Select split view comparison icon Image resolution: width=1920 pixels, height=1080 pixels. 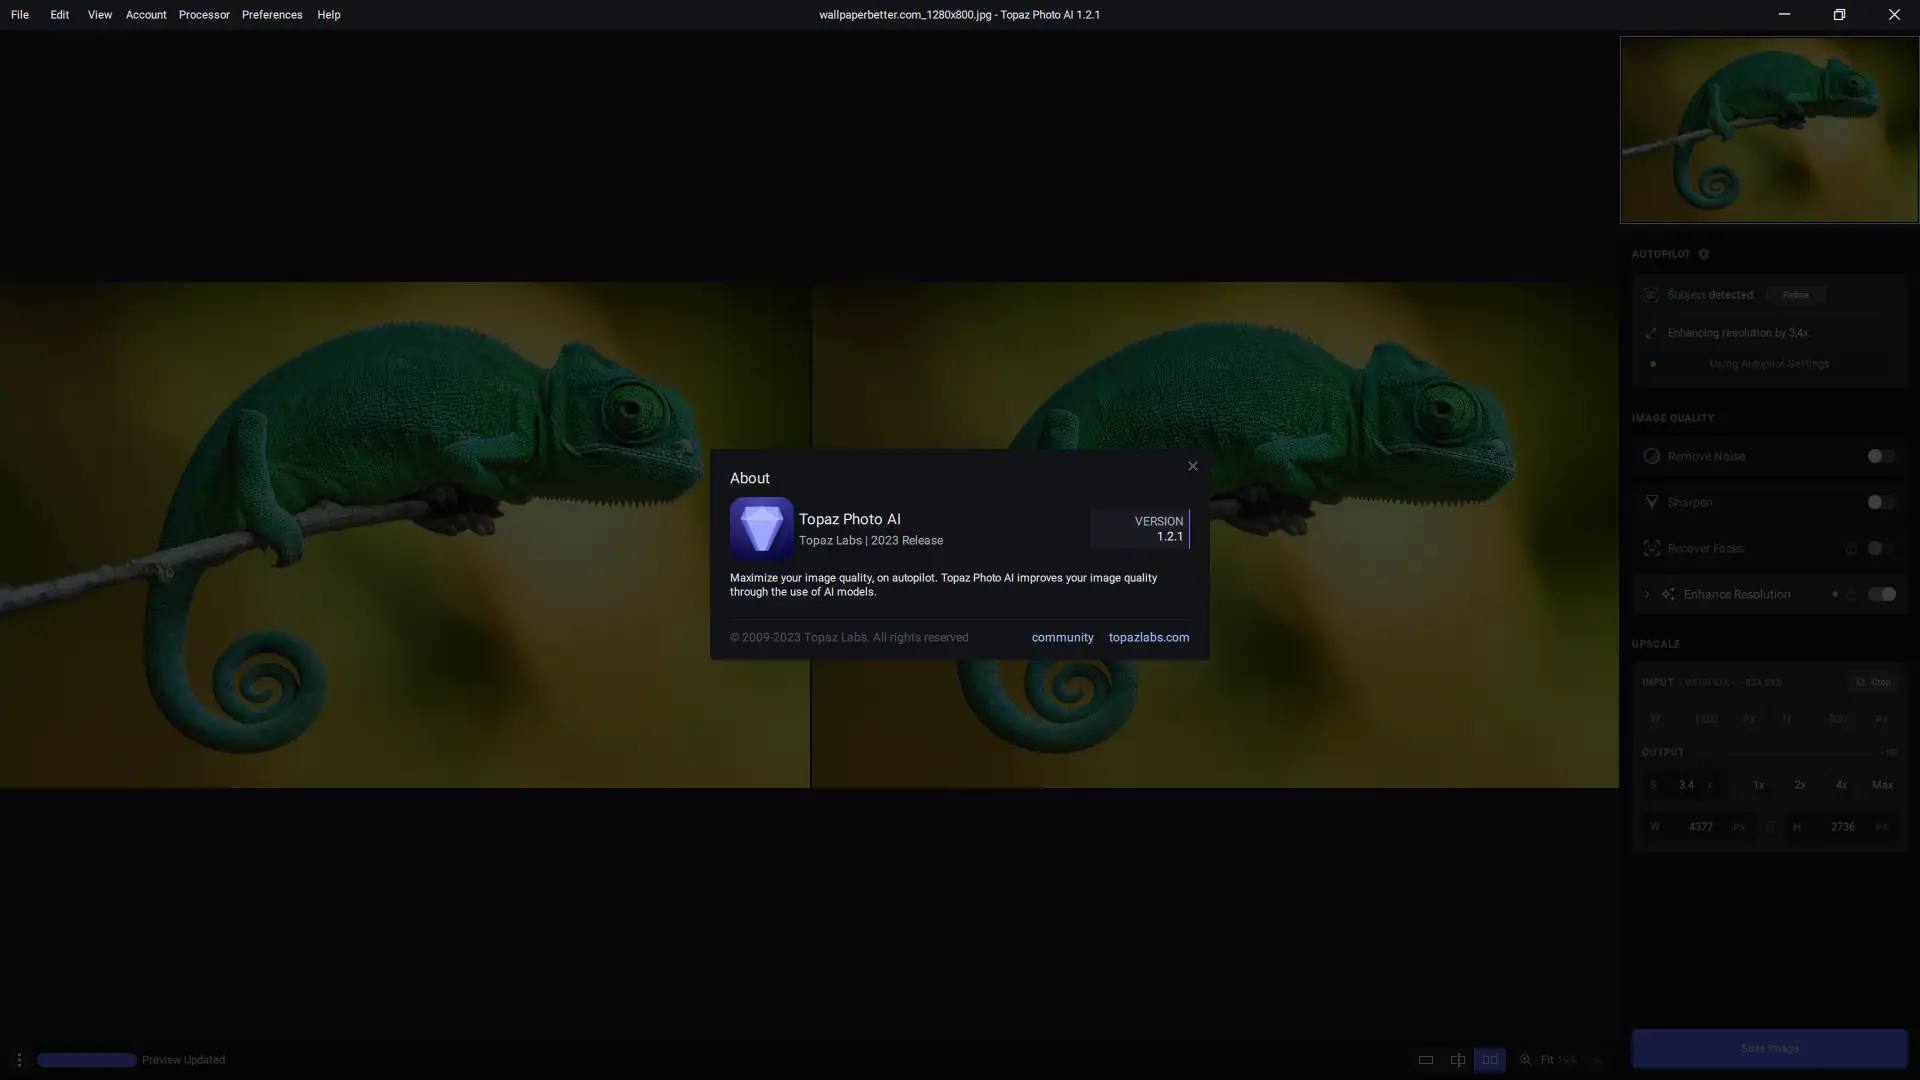pos(1457,1060)
